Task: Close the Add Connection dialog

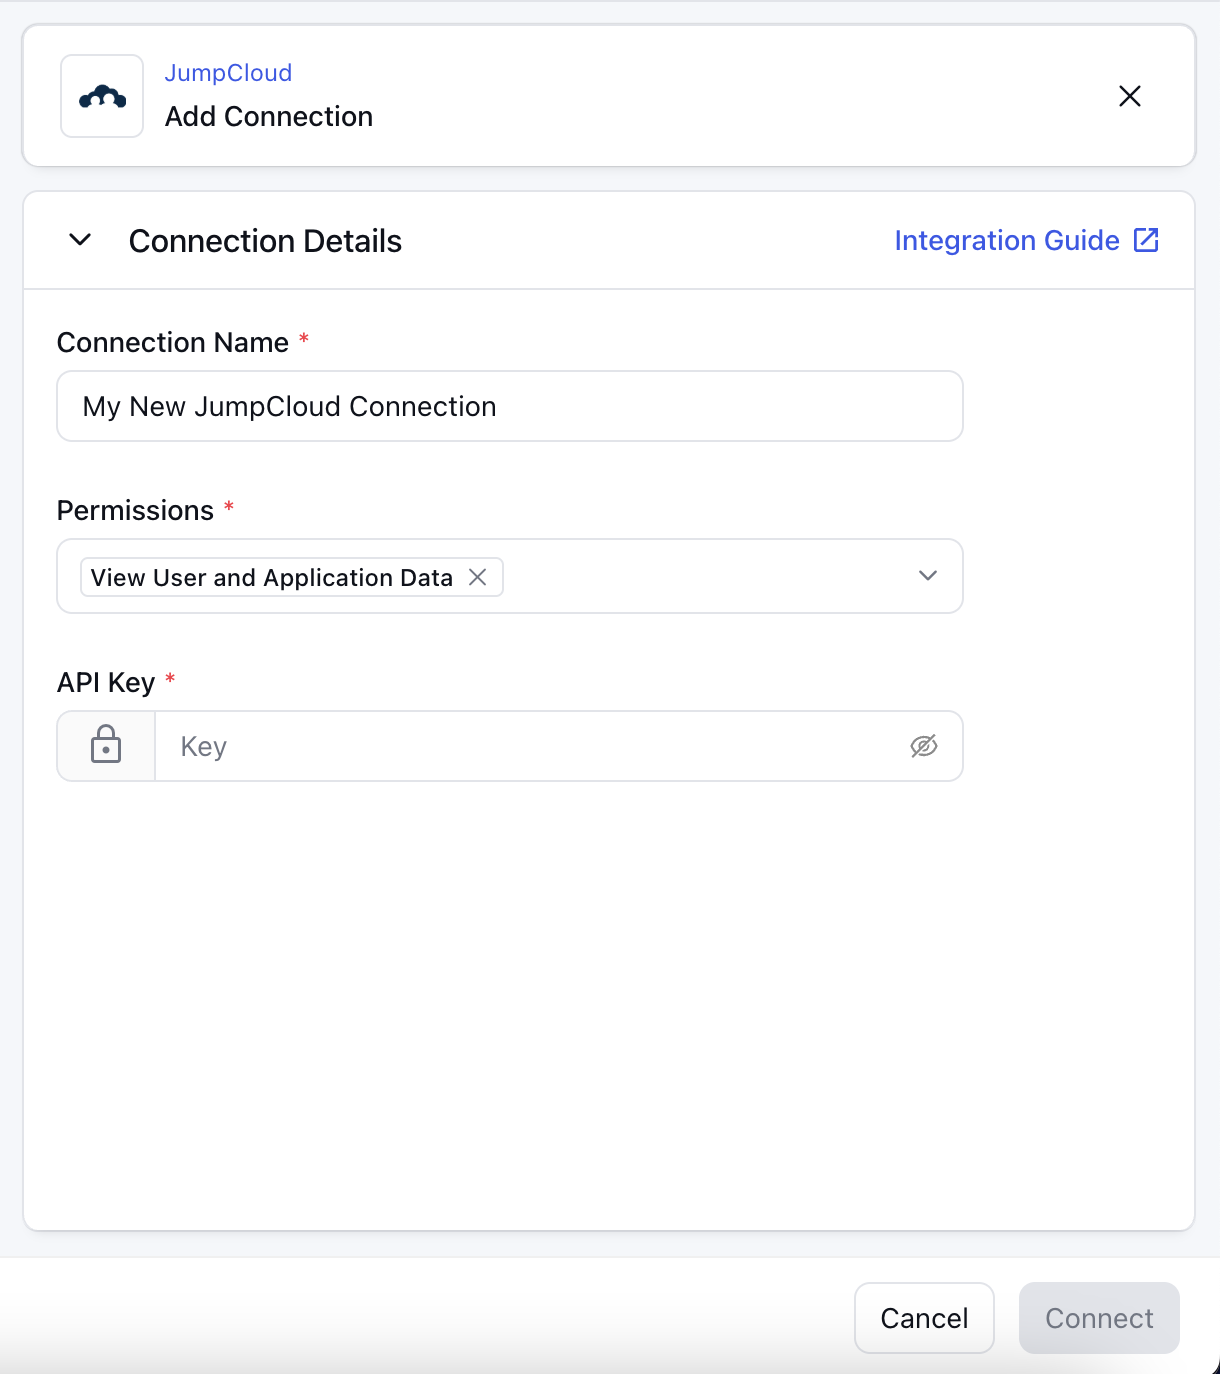Action: point(1130,96)
